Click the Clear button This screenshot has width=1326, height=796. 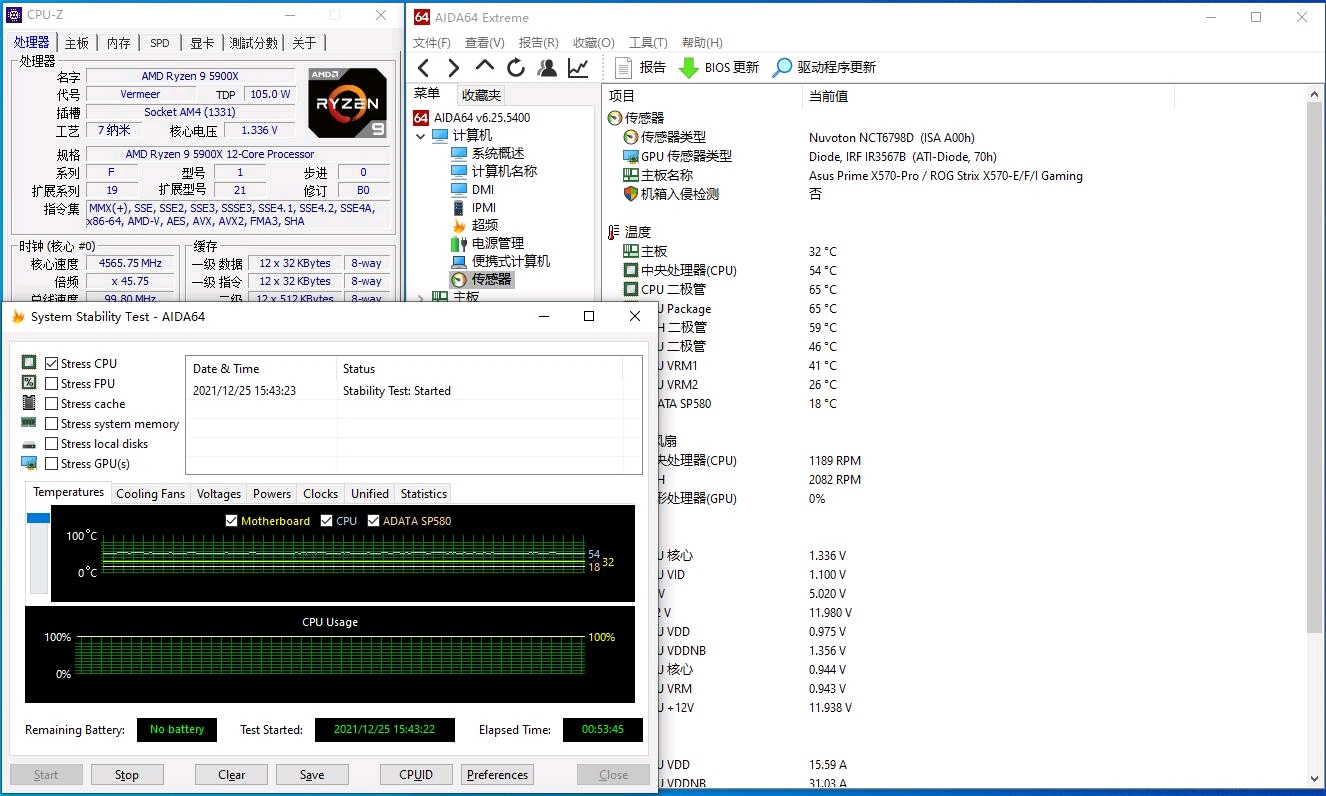tap(232, 775)
